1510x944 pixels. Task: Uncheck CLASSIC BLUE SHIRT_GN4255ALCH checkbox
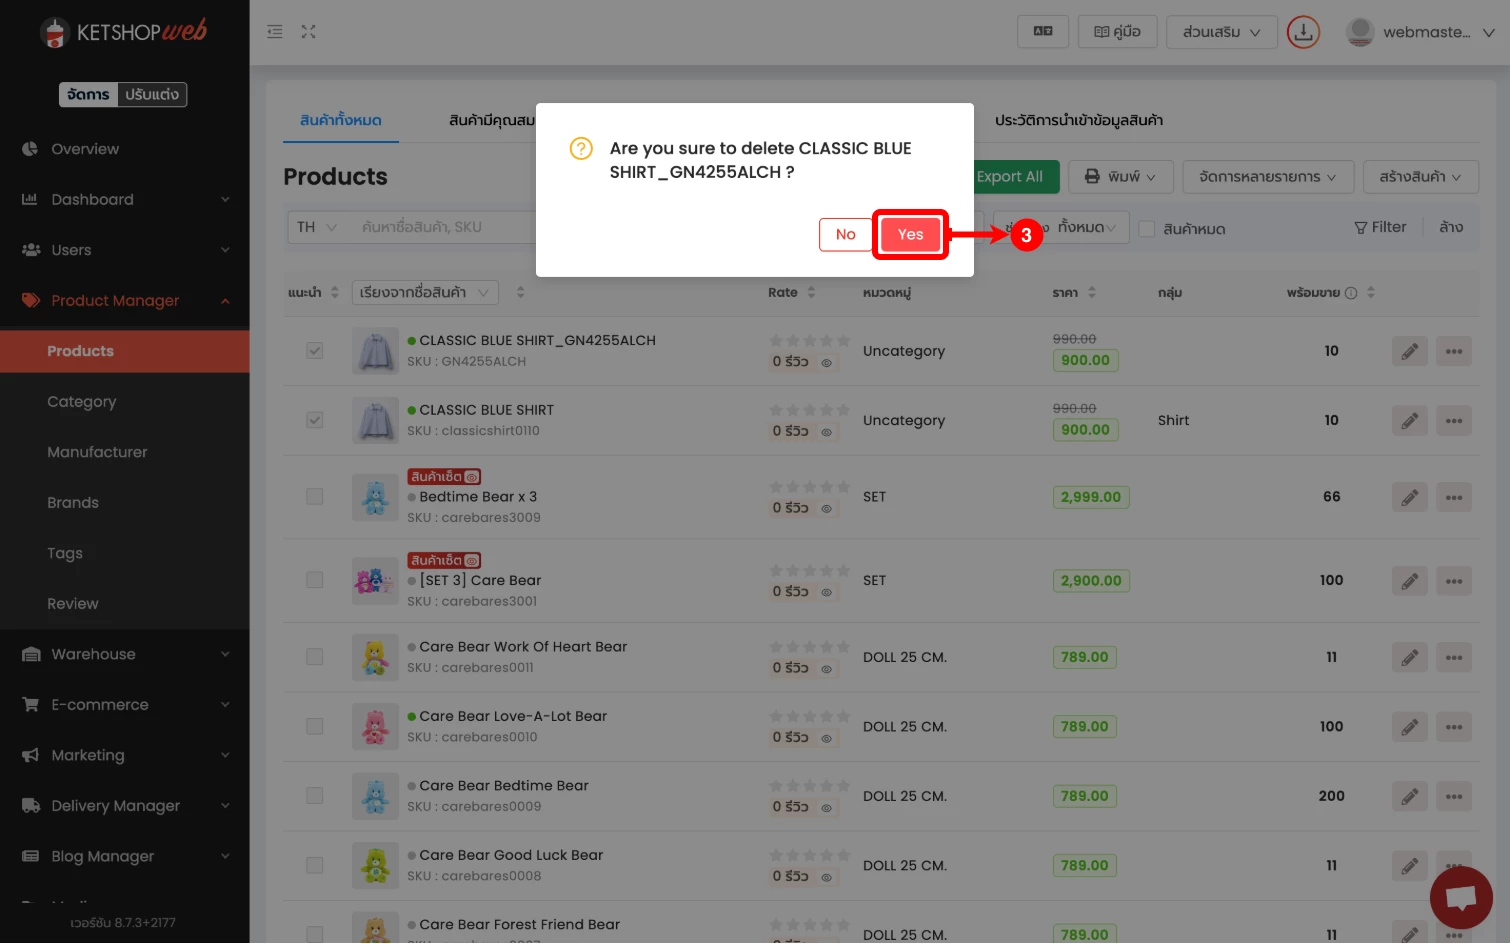pos(315,351)
